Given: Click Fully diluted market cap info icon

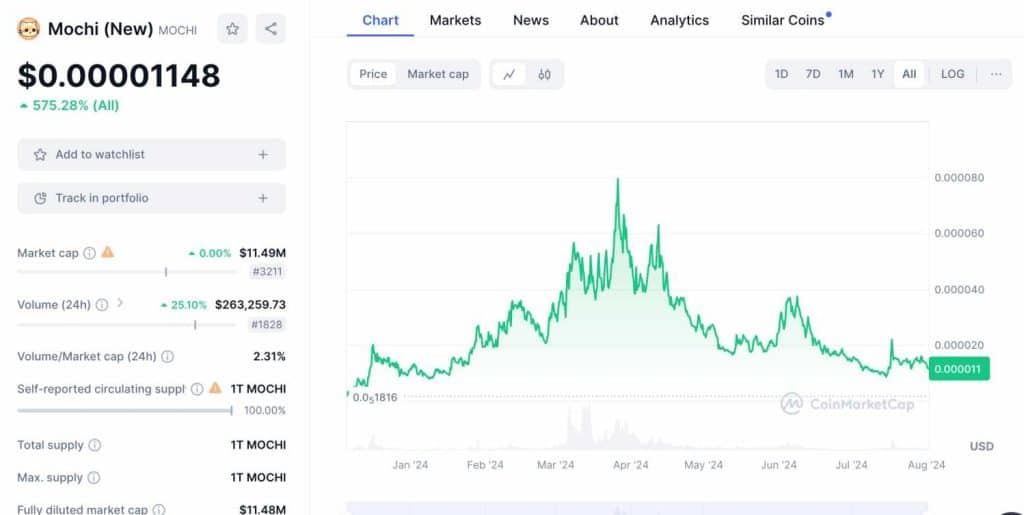Looking at the screenshot, I should pyautogui.click(x=159, y=510).
